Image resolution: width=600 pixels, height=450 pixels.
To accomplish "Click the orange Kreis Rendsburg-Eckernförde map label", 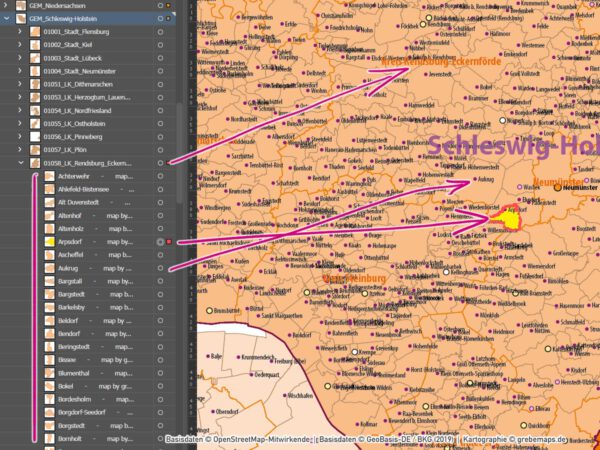I will tap(441, 62).
